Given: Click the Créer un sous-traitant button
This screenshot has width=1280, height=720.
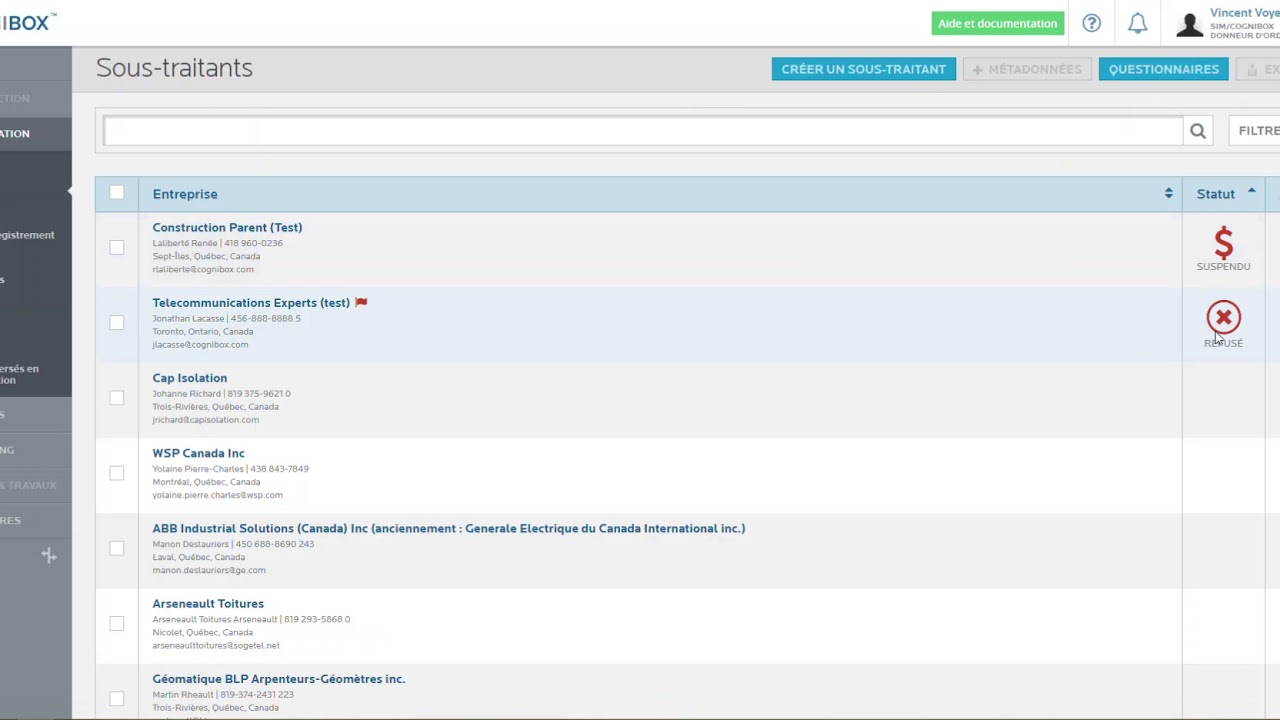Looking at the screenshot, I should tap(863, 69).
